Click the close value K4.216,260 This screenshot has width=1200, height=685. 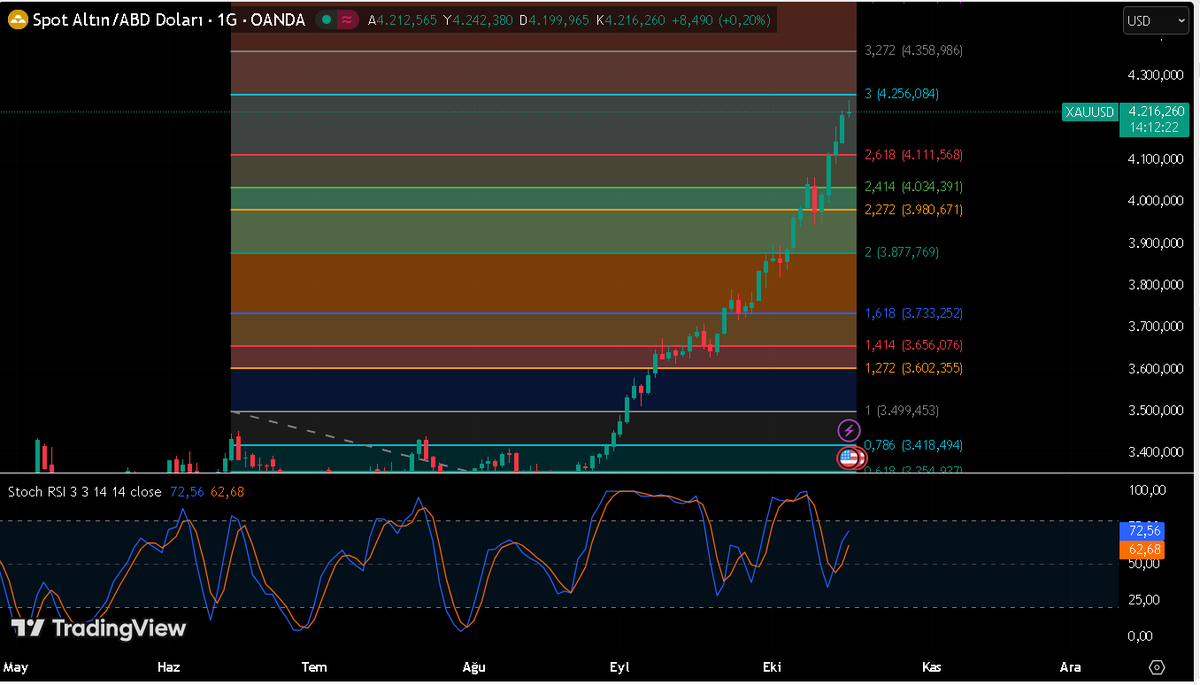click(632, 20)
